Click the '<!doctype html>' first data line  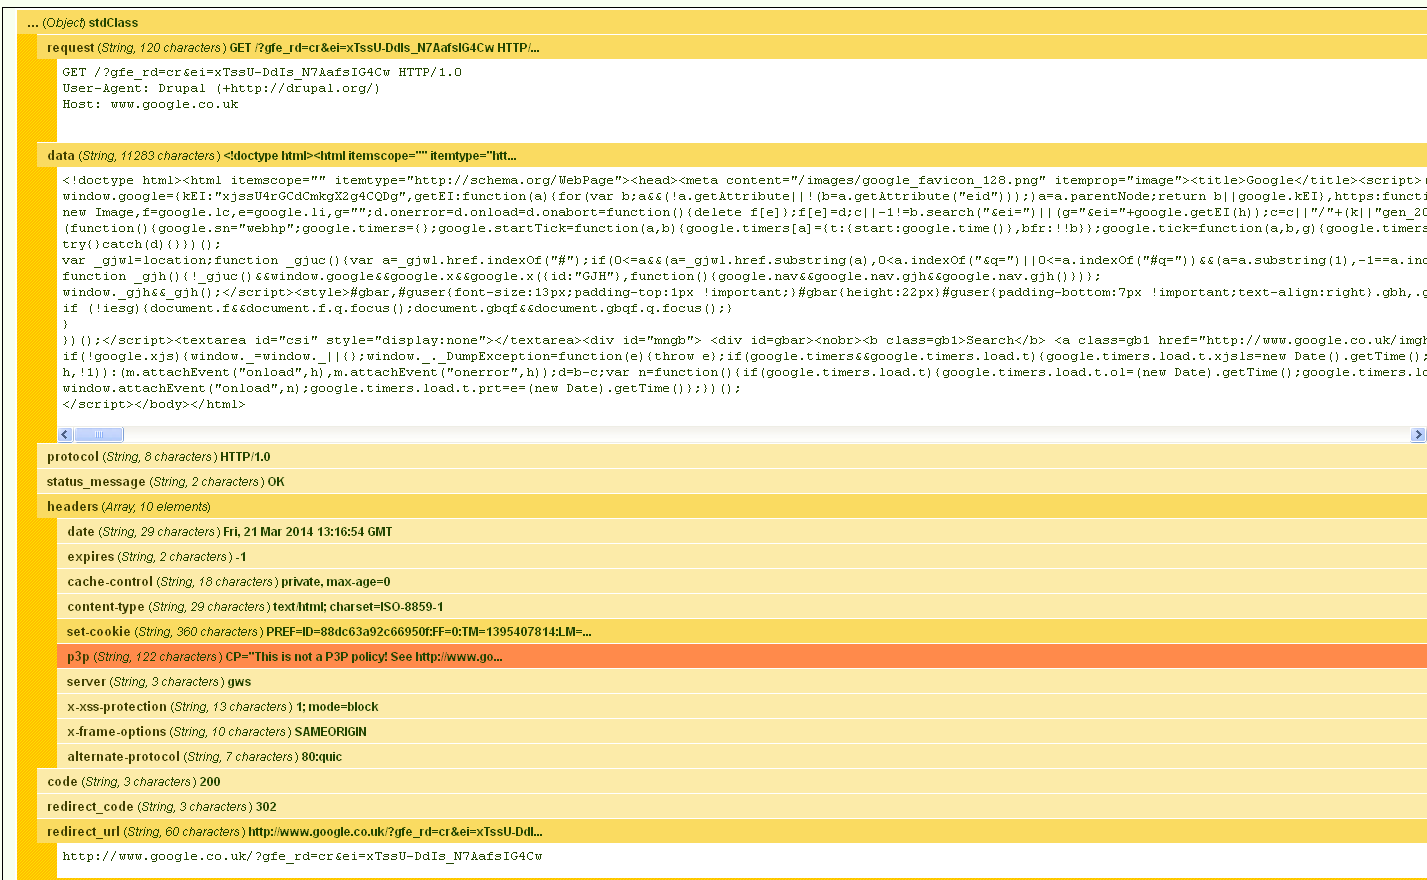744,180
